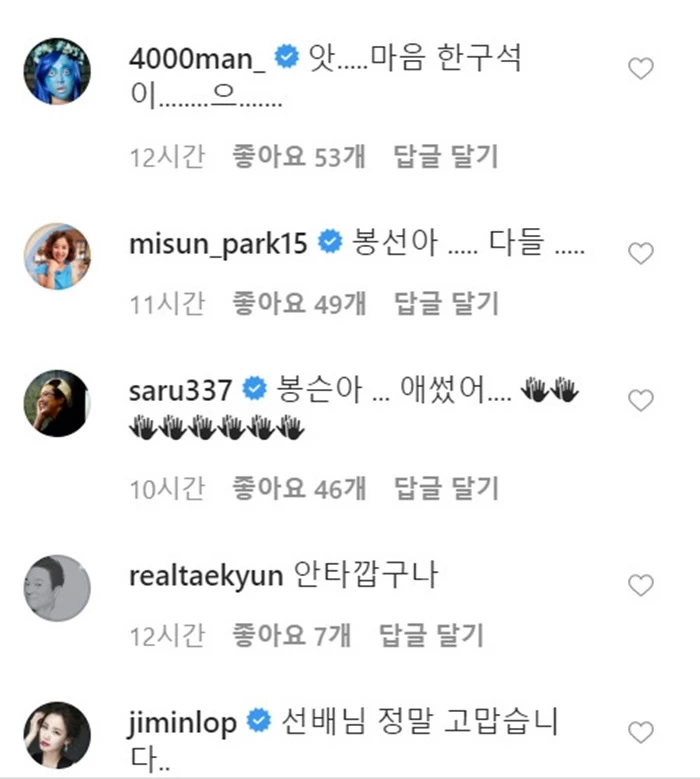Like the comment by 4000man_
700x779 pixels.
tap(639, 69)
